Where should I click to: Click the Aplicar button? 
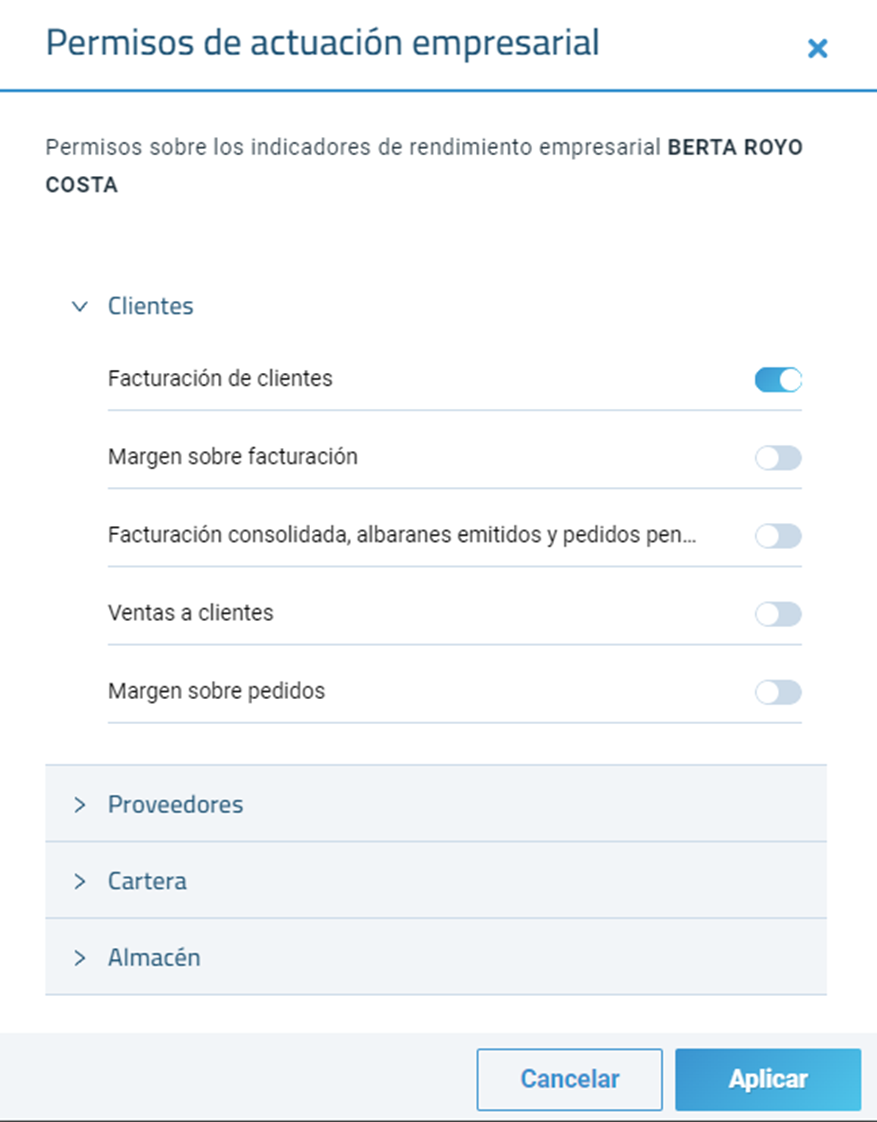click(x=768, y=1079)
